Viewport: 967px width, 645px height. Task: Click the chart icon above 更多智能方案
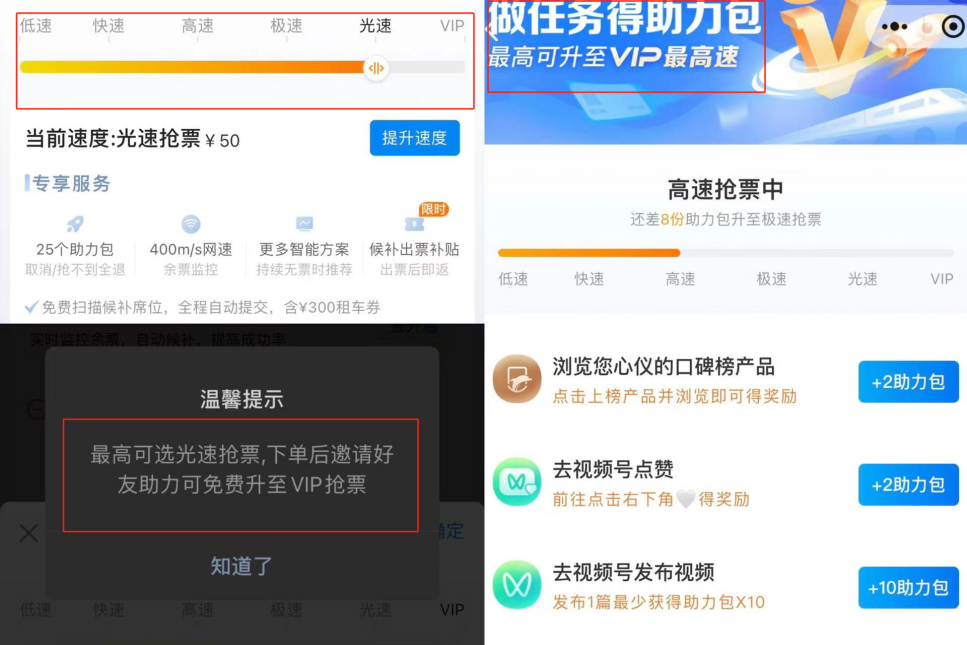(x=305, y=223)
